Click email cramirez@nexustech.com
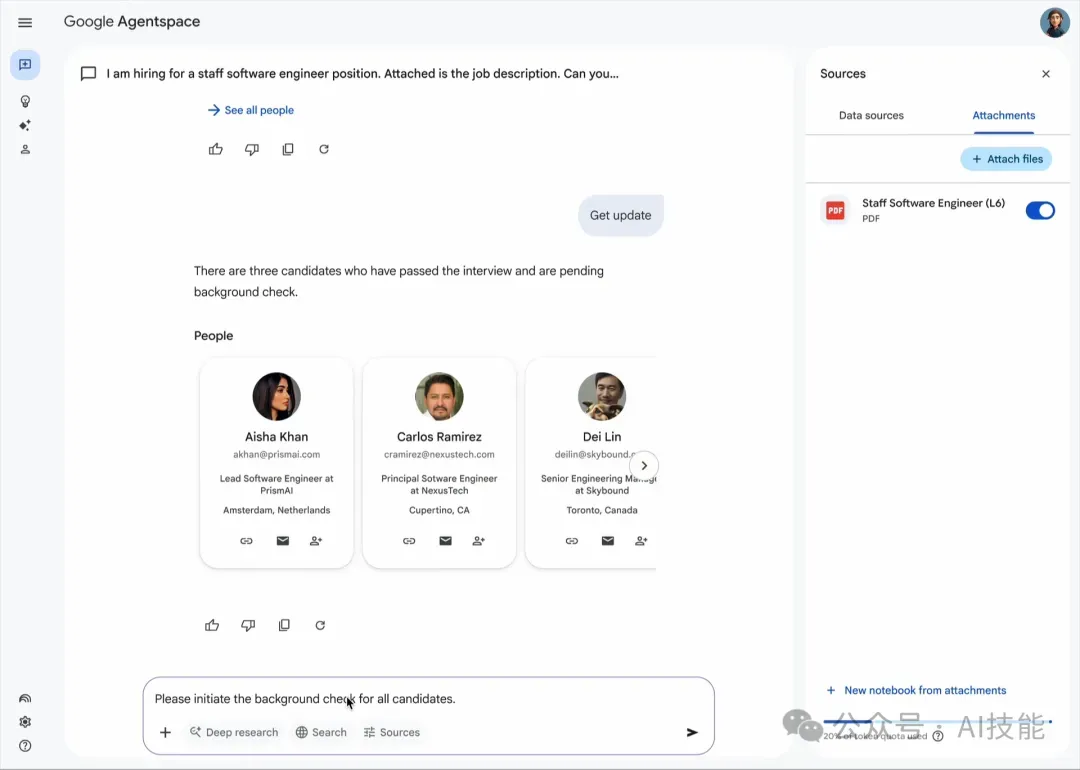The width and height of the screenshot is (1080, 770). click(x=439, y=455)
